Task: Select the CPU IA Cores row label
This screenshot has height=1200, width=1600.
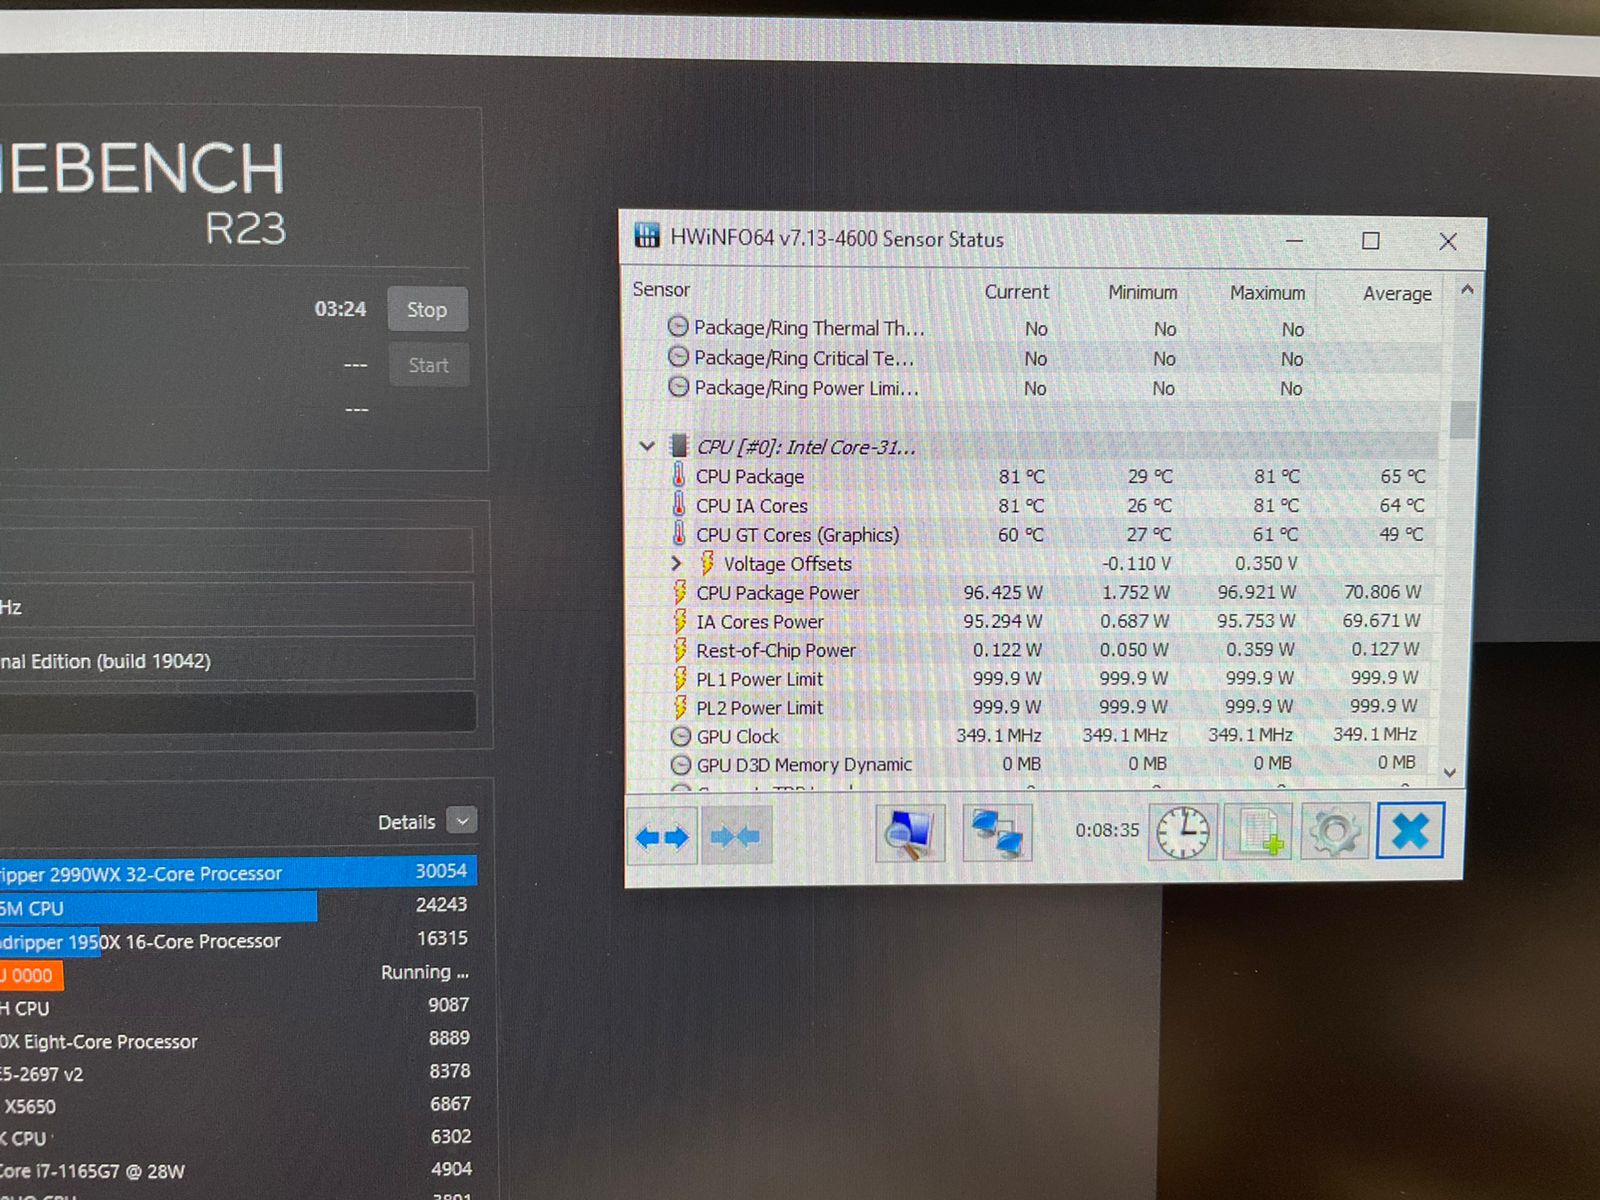Action: [x=752, y=505]
